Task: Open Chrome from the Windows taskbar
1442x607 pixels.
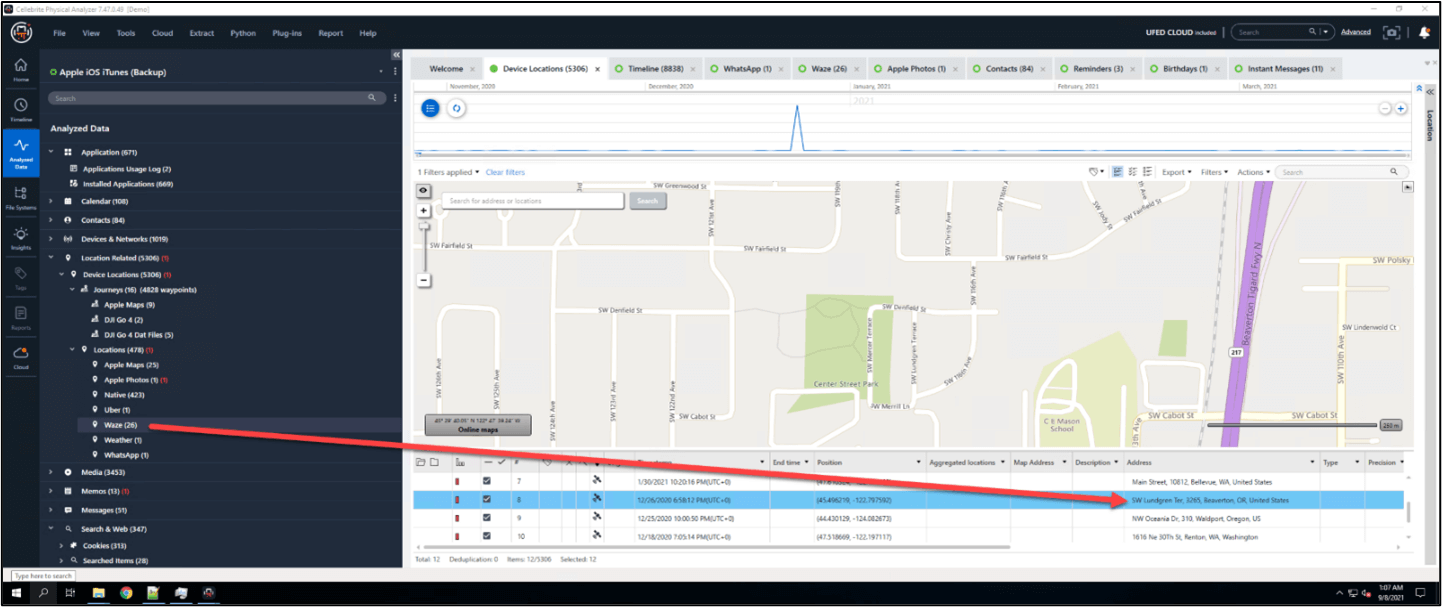Action: [126, 593]
